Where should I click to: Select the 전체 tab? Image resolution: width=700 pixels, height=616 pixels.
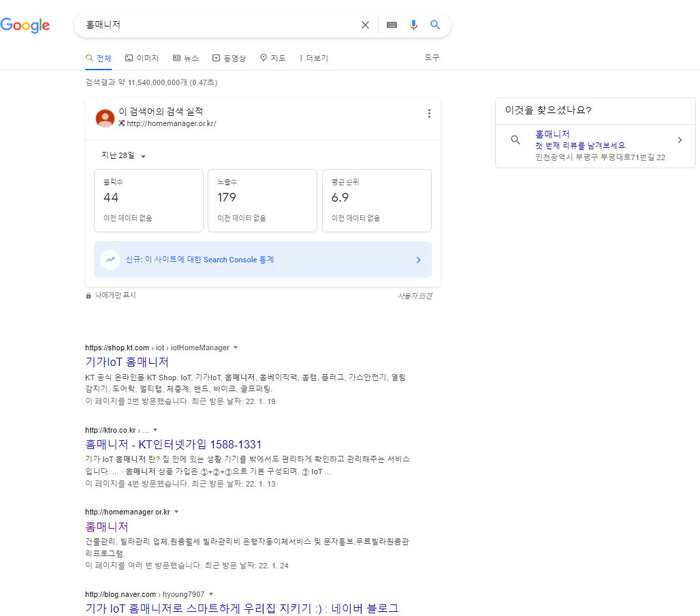coord(98,58)
